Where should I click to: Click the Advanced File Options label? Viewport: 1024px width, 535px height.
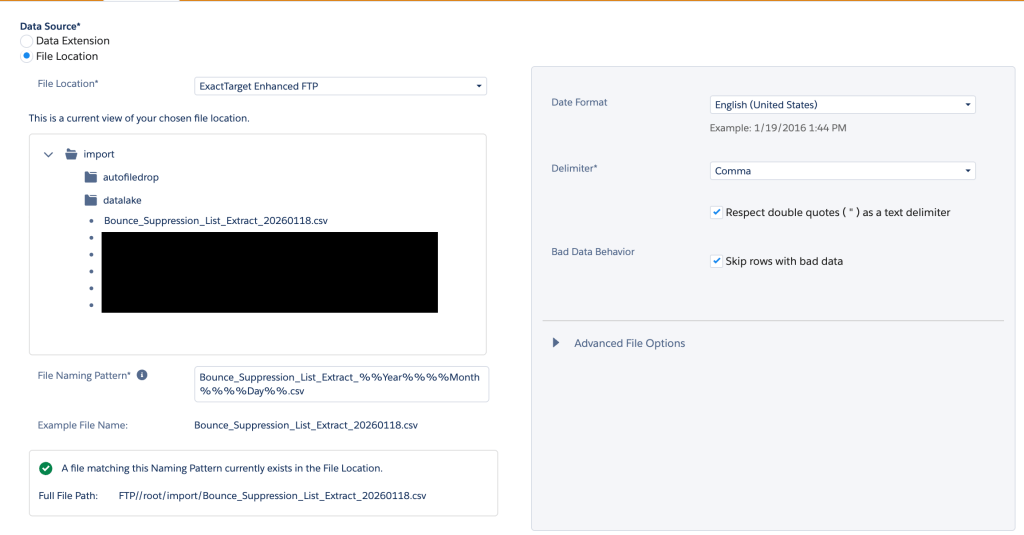[x=629, y=343]
